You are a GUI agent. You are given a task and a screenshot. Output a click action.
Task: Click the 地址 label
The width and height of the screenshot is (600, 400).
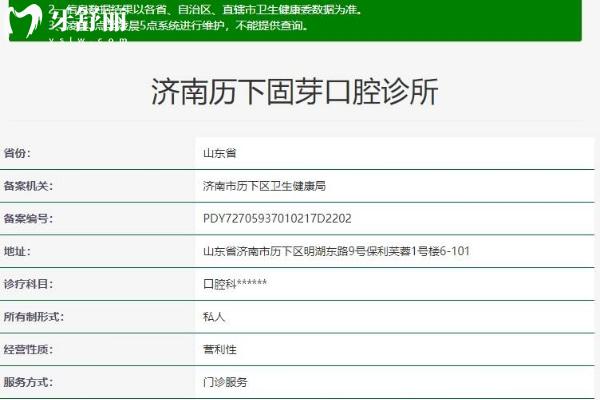coord(17,251)
